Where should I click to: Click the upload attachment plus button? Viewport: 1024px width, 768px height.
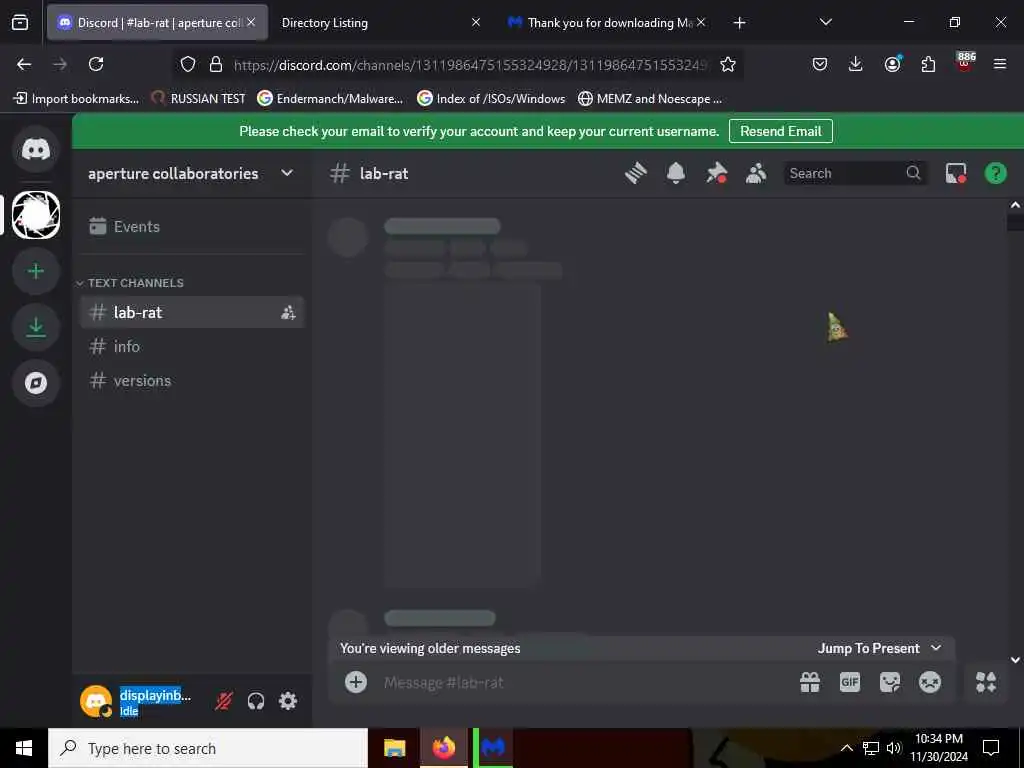pos(356,682)
